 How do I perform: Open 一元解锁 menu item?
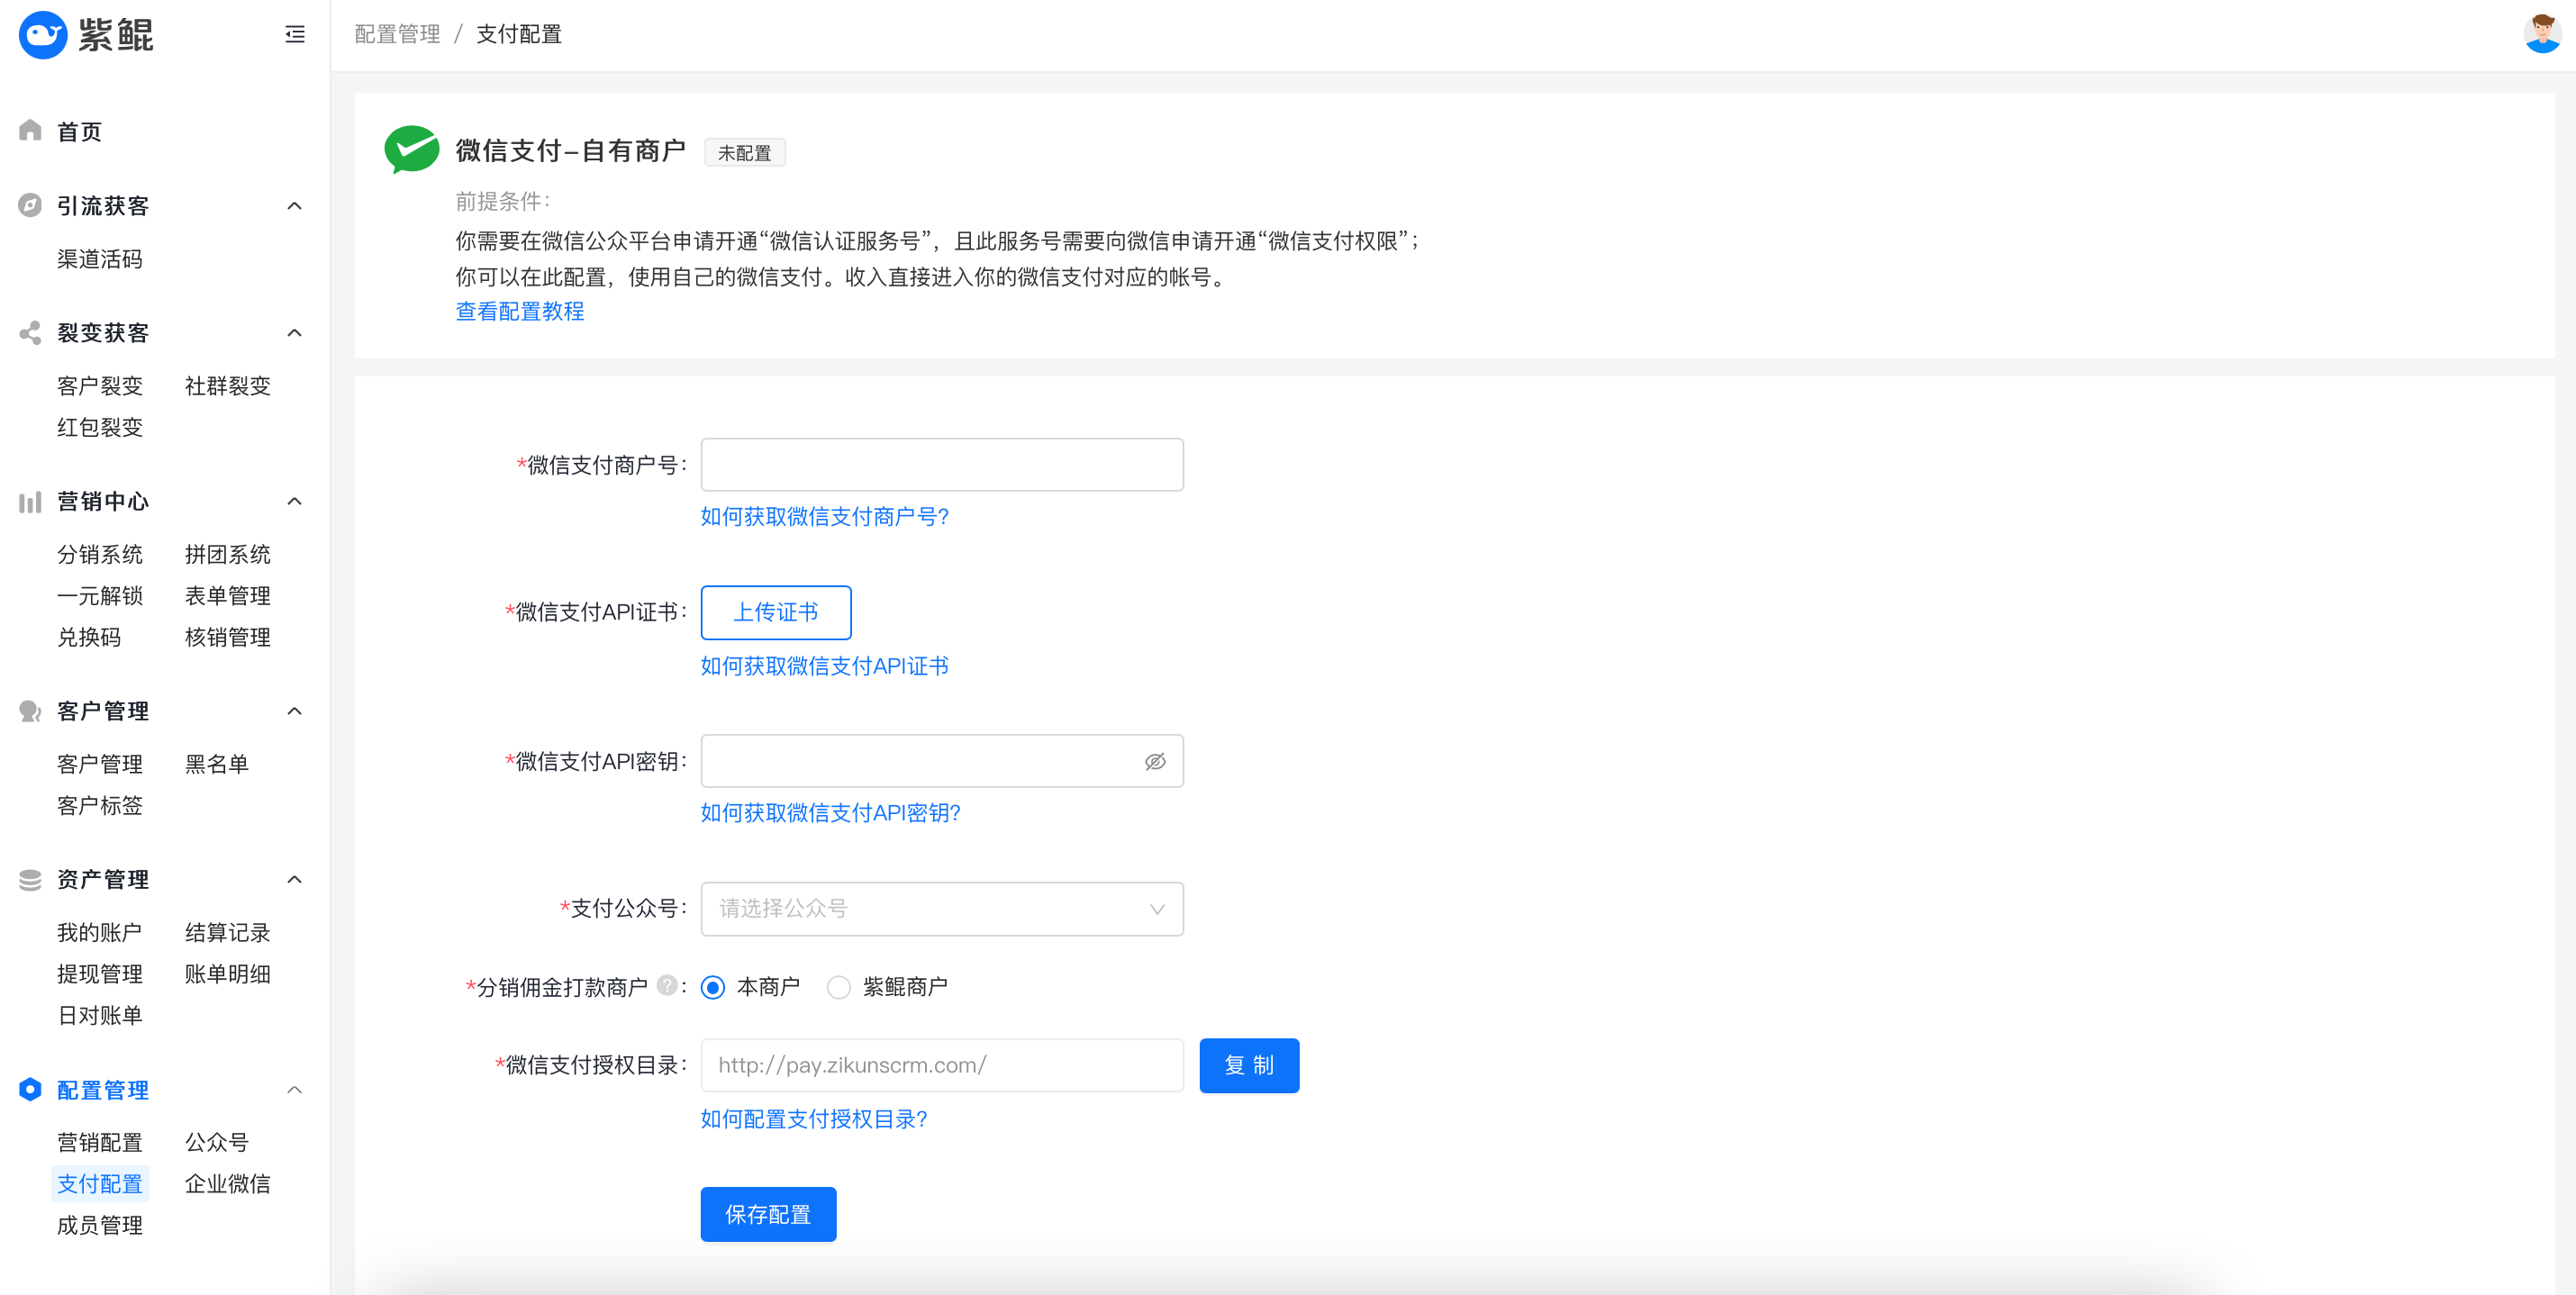pos(100,596)
